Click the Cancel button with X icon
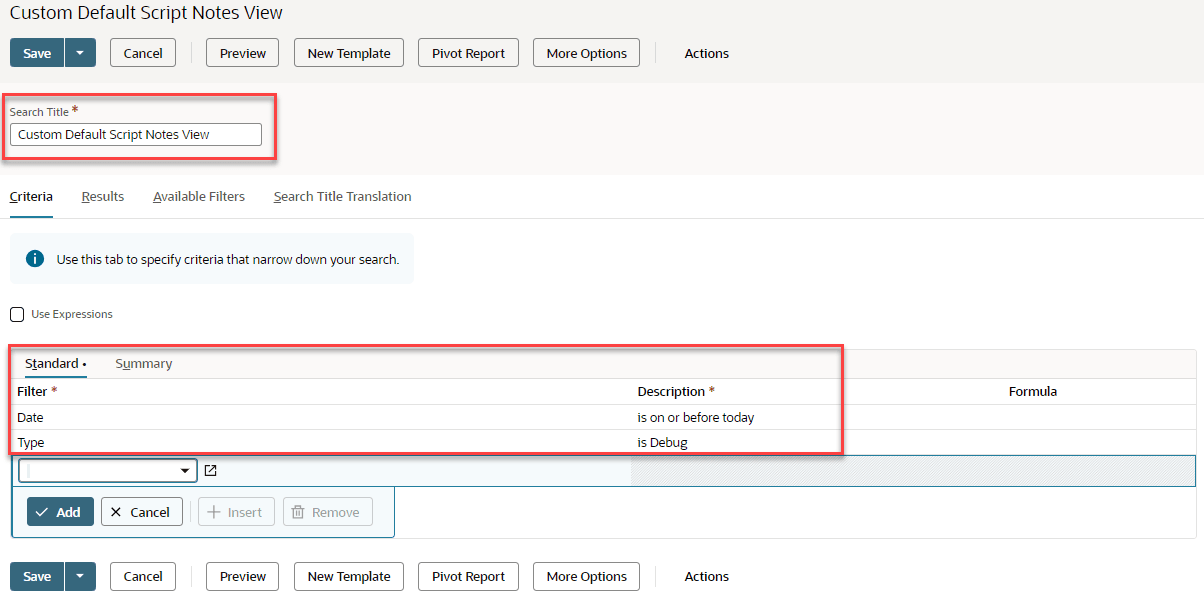Image resolution: width=1204 pixels, height=597 pixels. tap(142, 512)
